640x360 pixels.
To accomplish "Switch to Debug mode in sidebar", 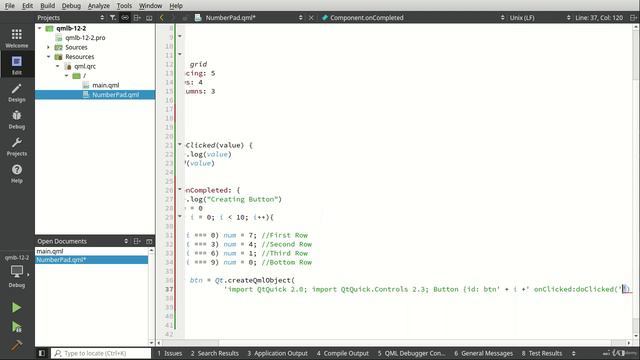I will tap(17, 119).
